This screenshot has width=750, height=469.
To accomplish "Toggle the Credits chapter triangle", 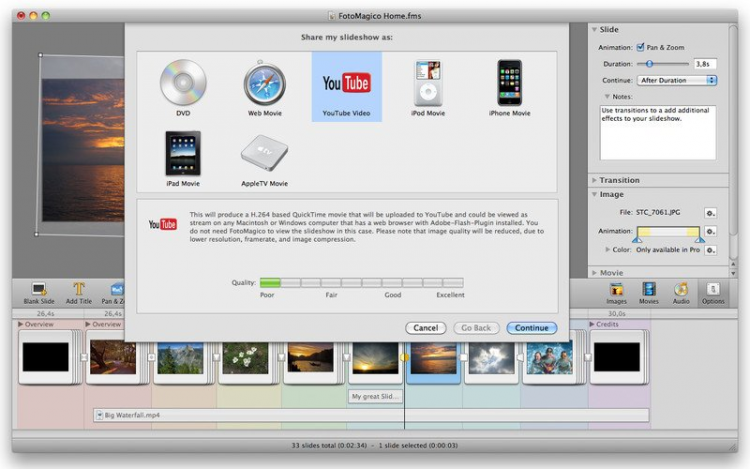I will click(592, 324).
